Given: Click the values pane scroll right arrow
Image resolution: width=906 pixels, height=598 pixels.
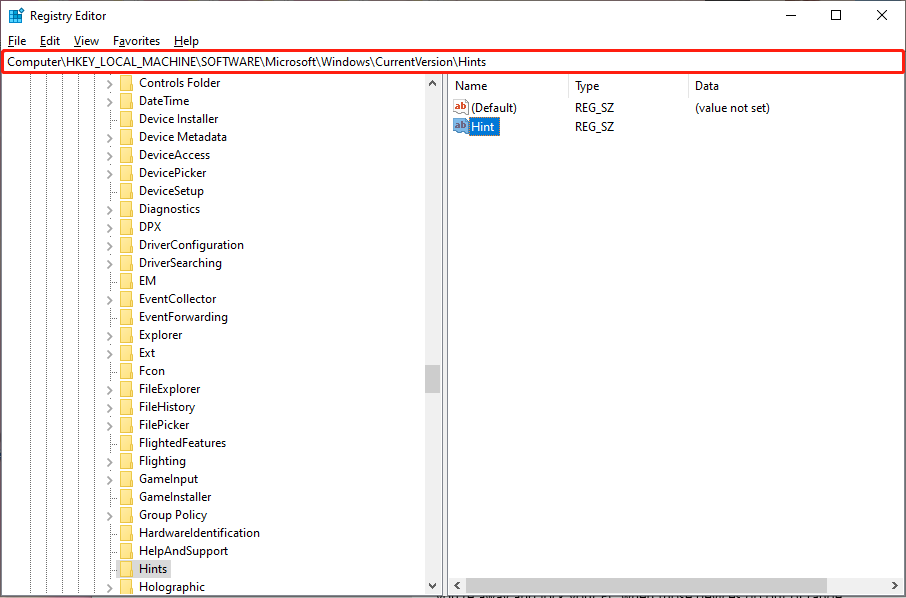Looking at the screenshot, I should (896, 586).
